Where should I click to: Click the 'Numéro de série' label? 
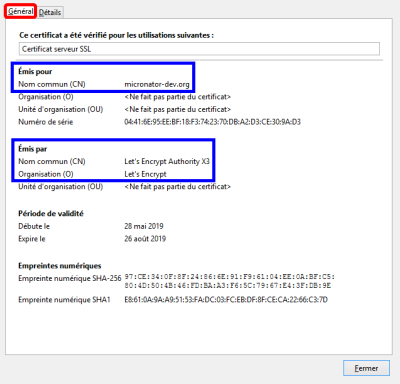click(45, 122)
